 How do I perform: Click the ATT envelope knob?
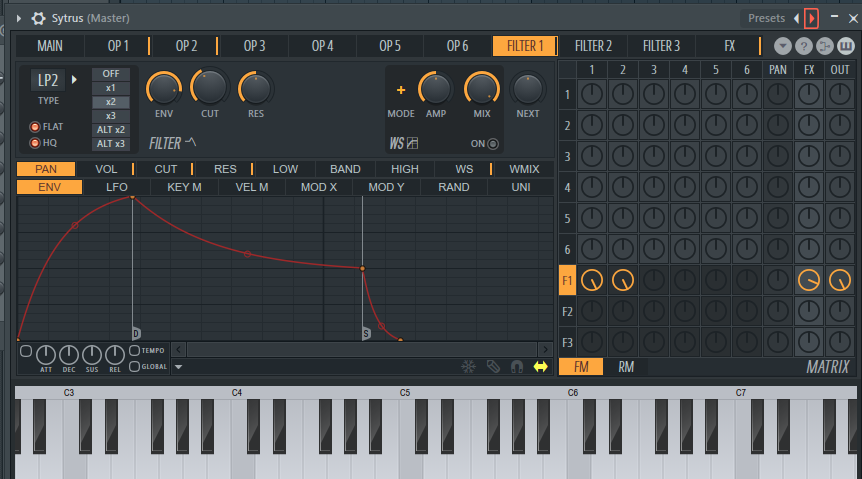[46, 355]
